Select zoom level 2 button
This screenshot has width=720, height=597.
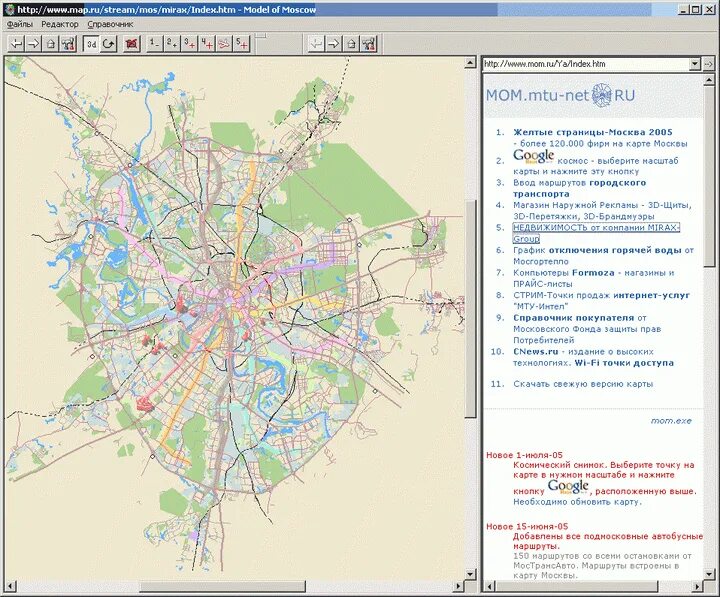tap(172, 44)
